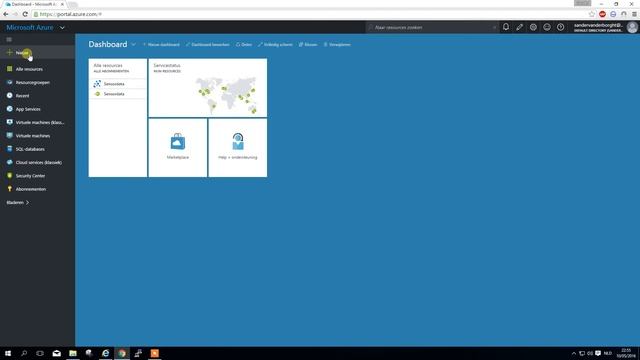Open portal settings gear icon
Screen dimensions: 640x360
click(x=533, y=27)
